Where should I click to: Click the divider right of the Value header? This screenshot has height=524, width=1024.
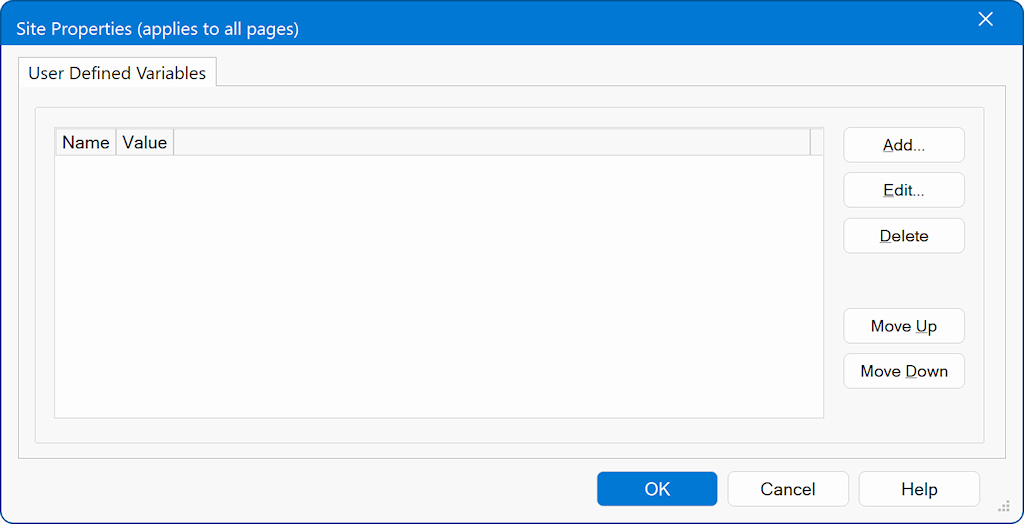coord(173,143)
